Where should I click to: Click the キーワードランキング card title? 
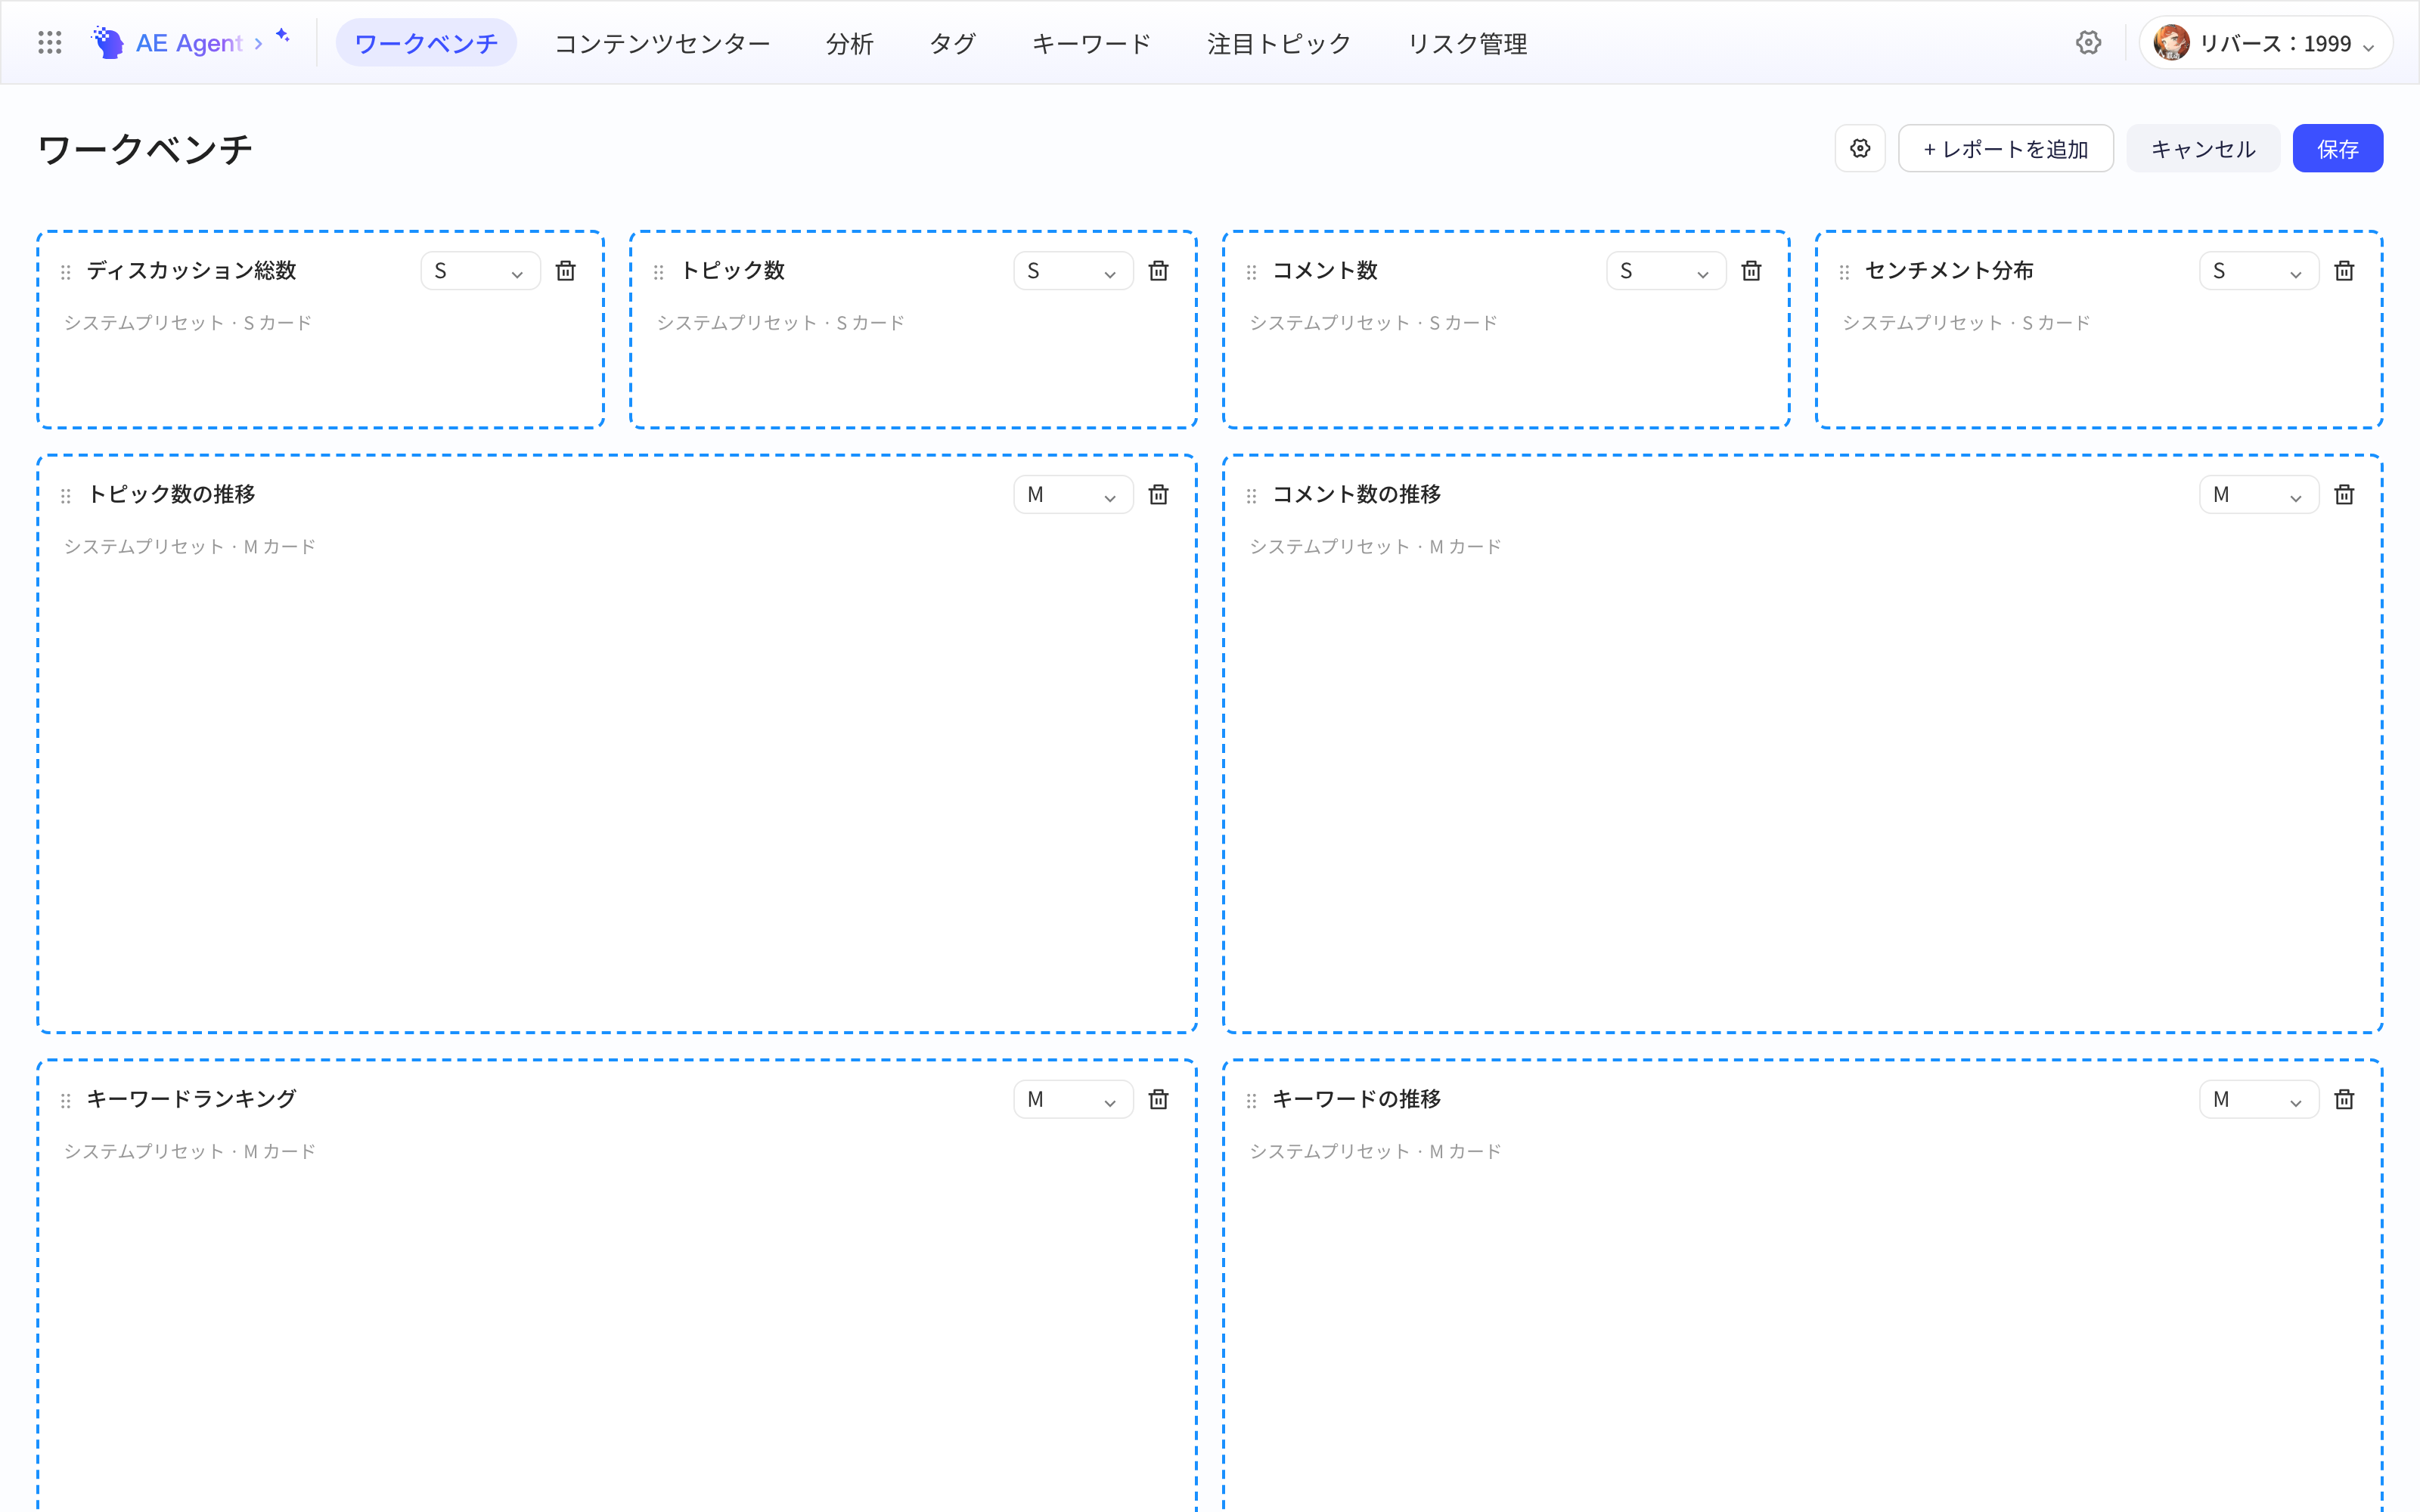(192, 1099)
